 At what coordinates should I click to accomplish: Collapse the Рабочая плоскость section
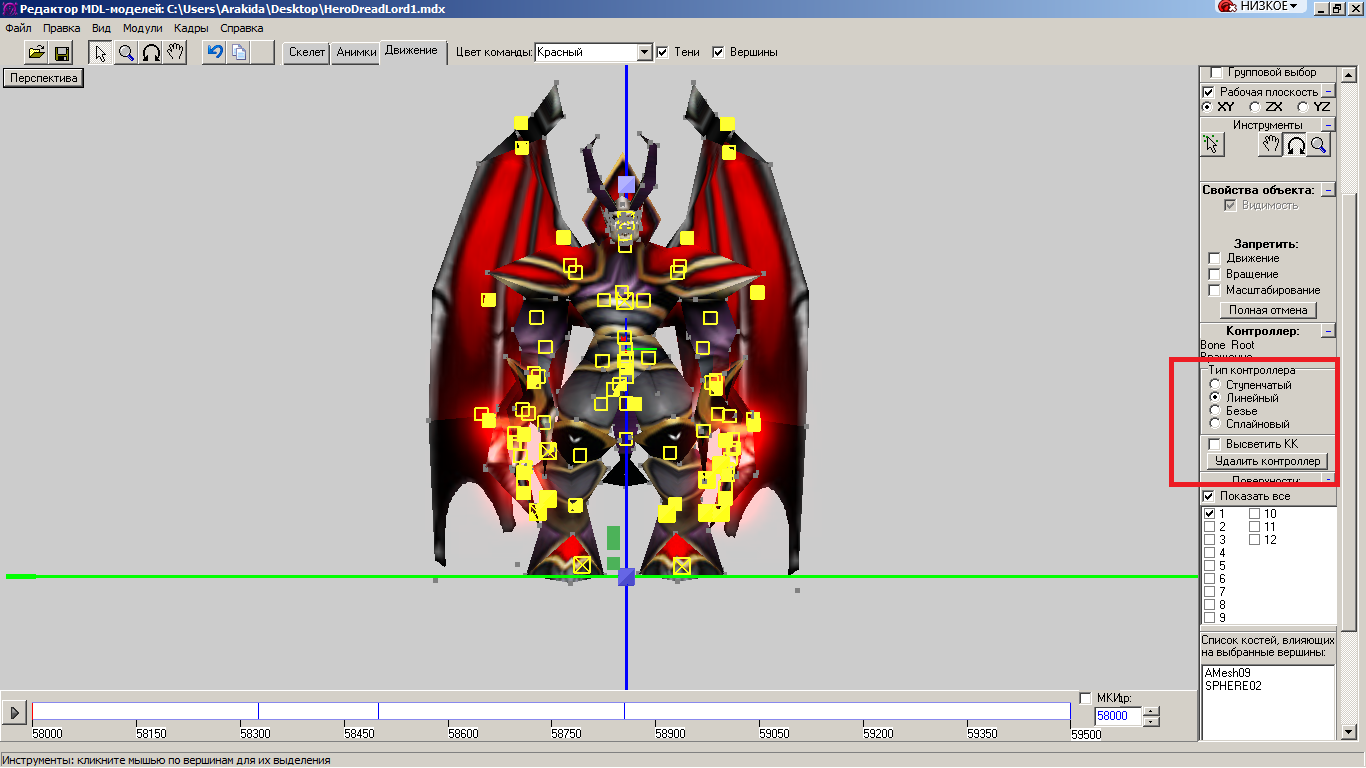point(1328,92)
